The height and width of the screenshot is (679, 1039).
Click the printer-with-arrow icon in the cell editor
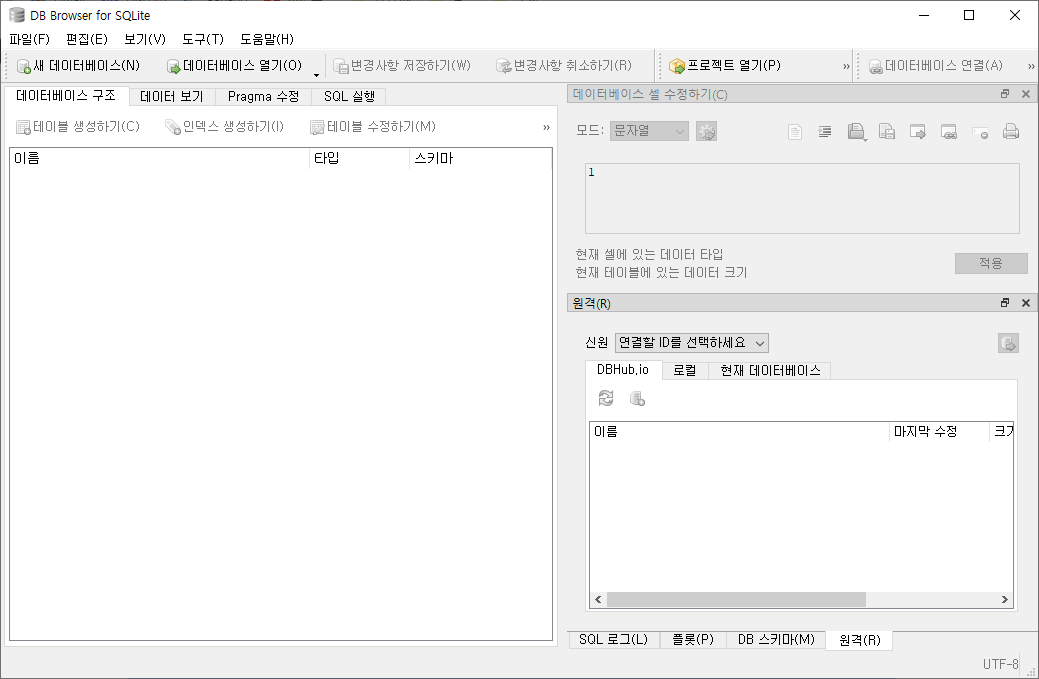click(857, 132)
